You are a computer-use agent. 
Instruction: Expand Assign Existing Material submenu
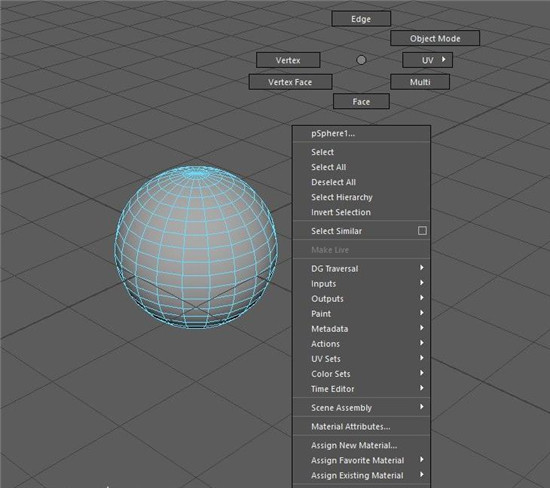[362, 475]
